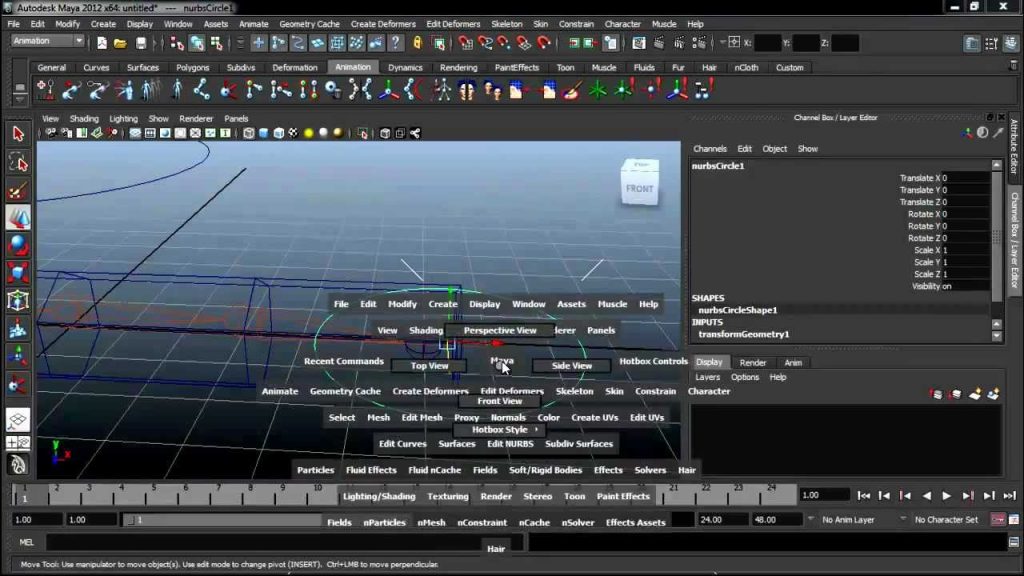The width and height of the screenshot is (1024, 576).
Task: Open the Animation menu set dropdown
Action: point(48,40)
